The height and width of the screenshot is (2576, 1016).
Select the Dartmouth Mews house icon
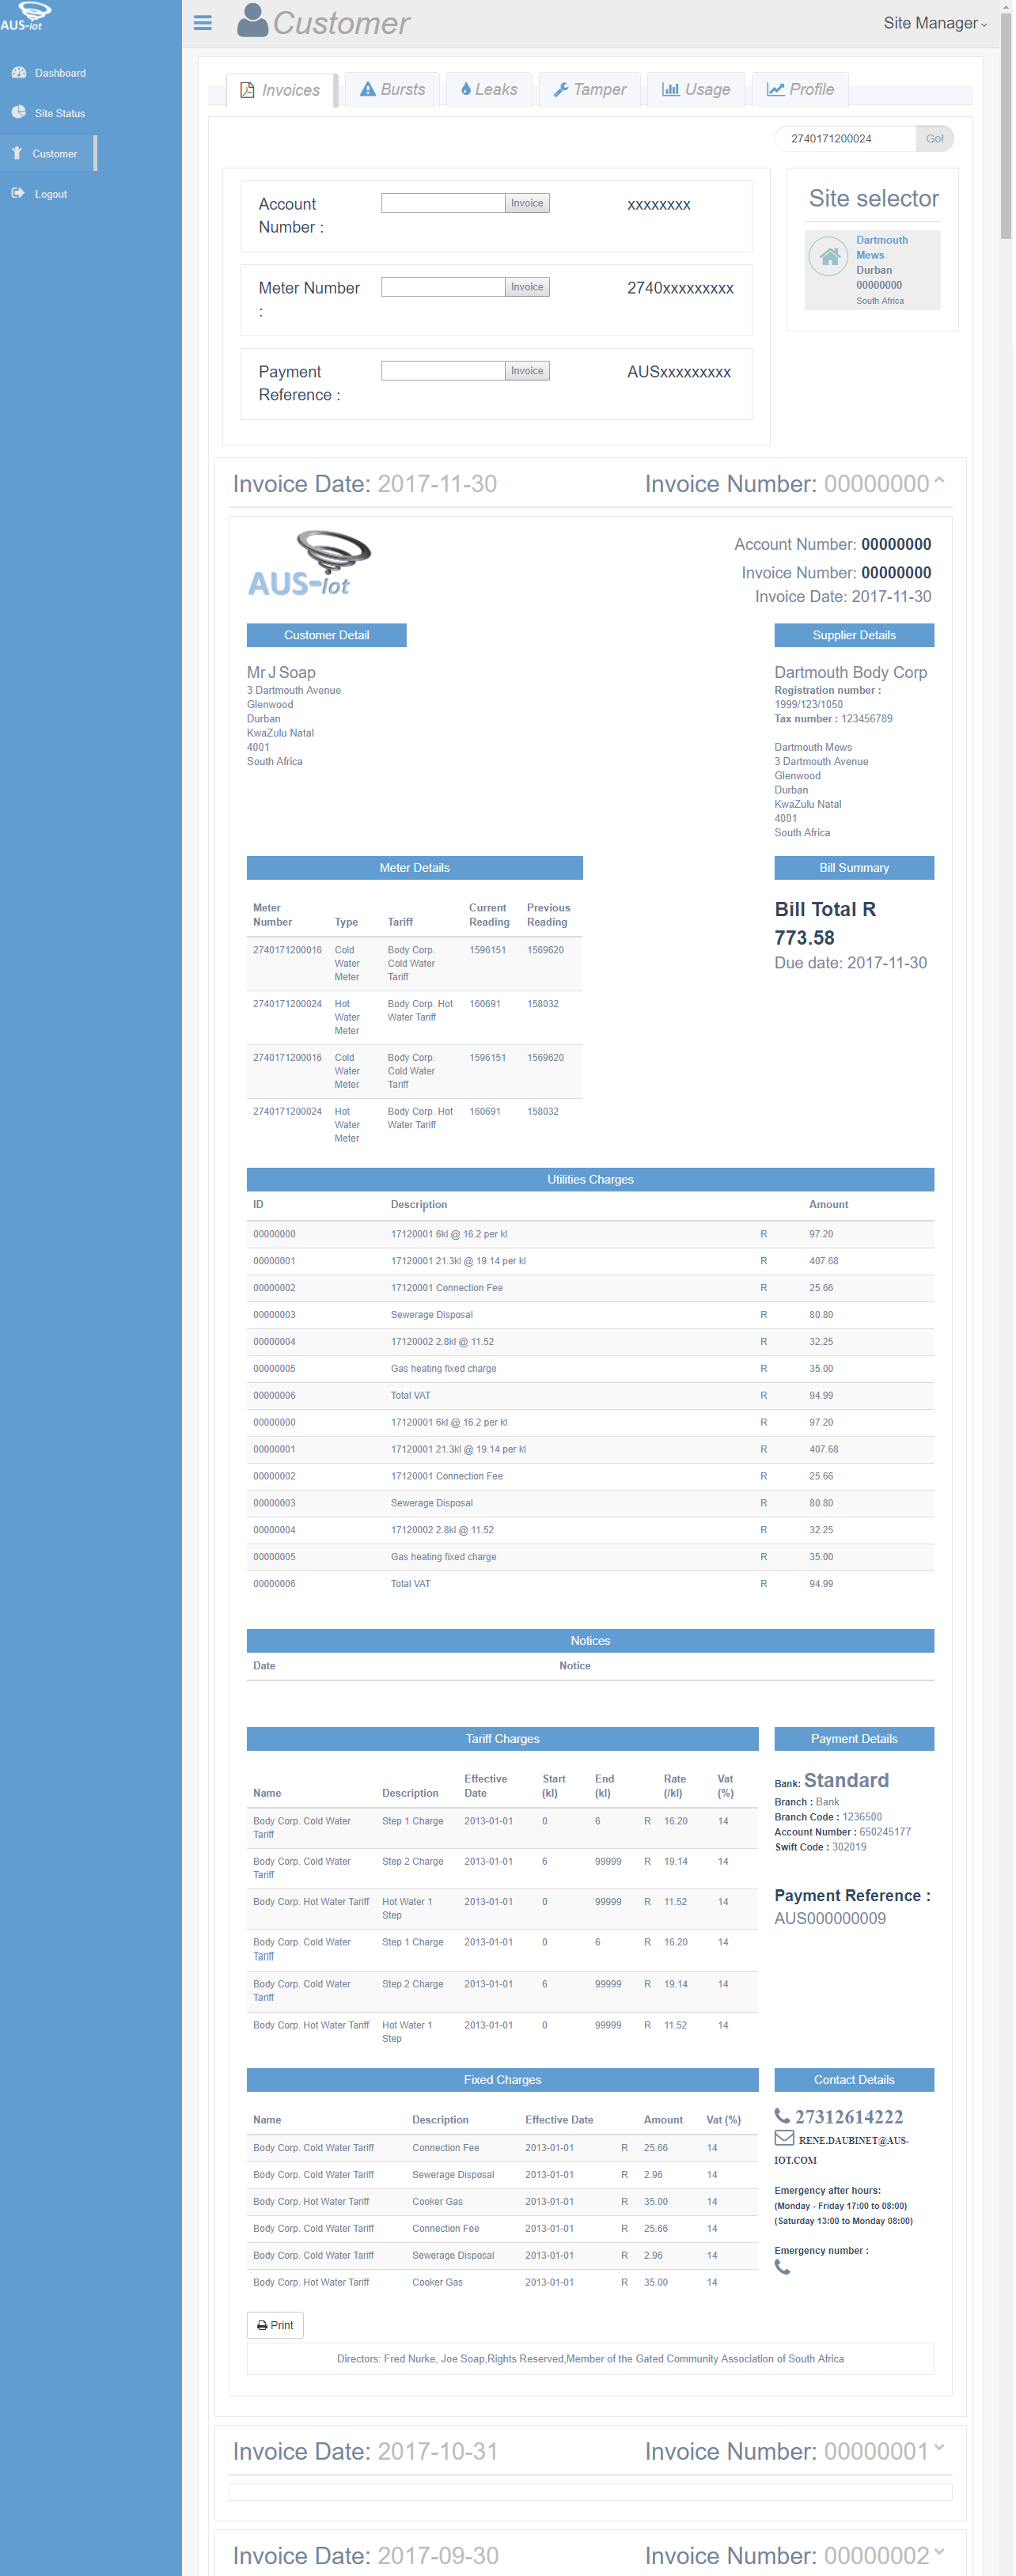(829, 257)
